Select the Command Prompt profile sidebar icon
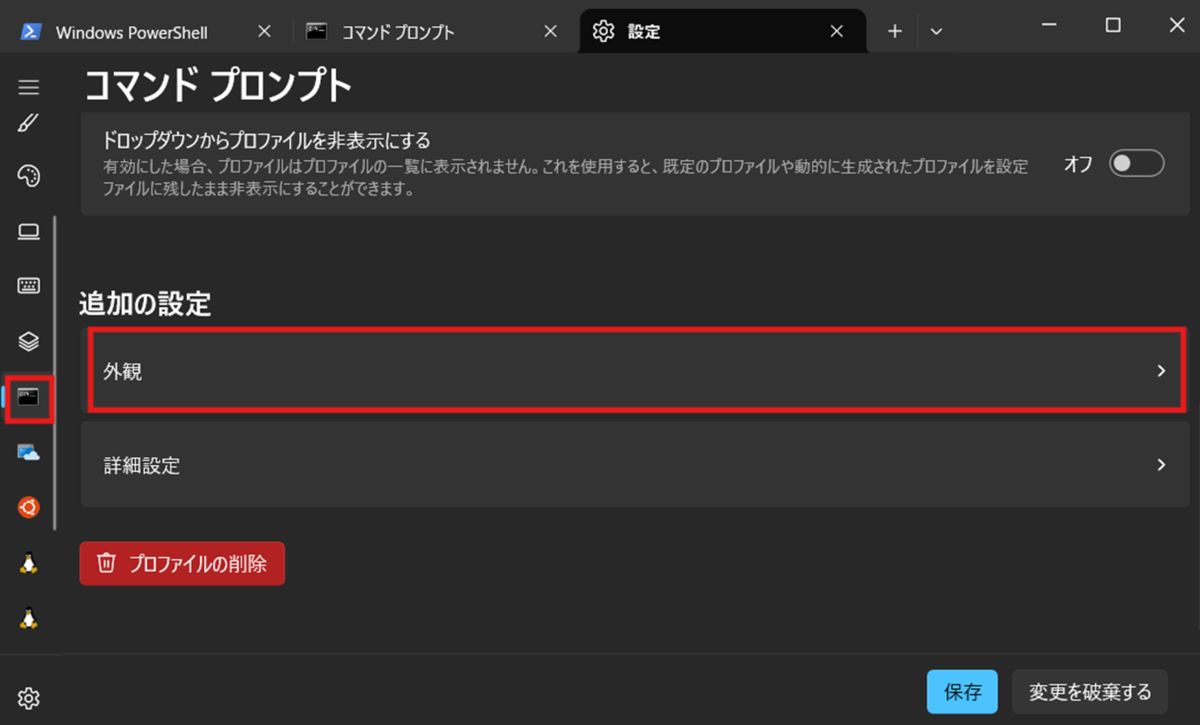This screenshot has width=1200, height=725. pyautogui.click(x=29, y=398)
